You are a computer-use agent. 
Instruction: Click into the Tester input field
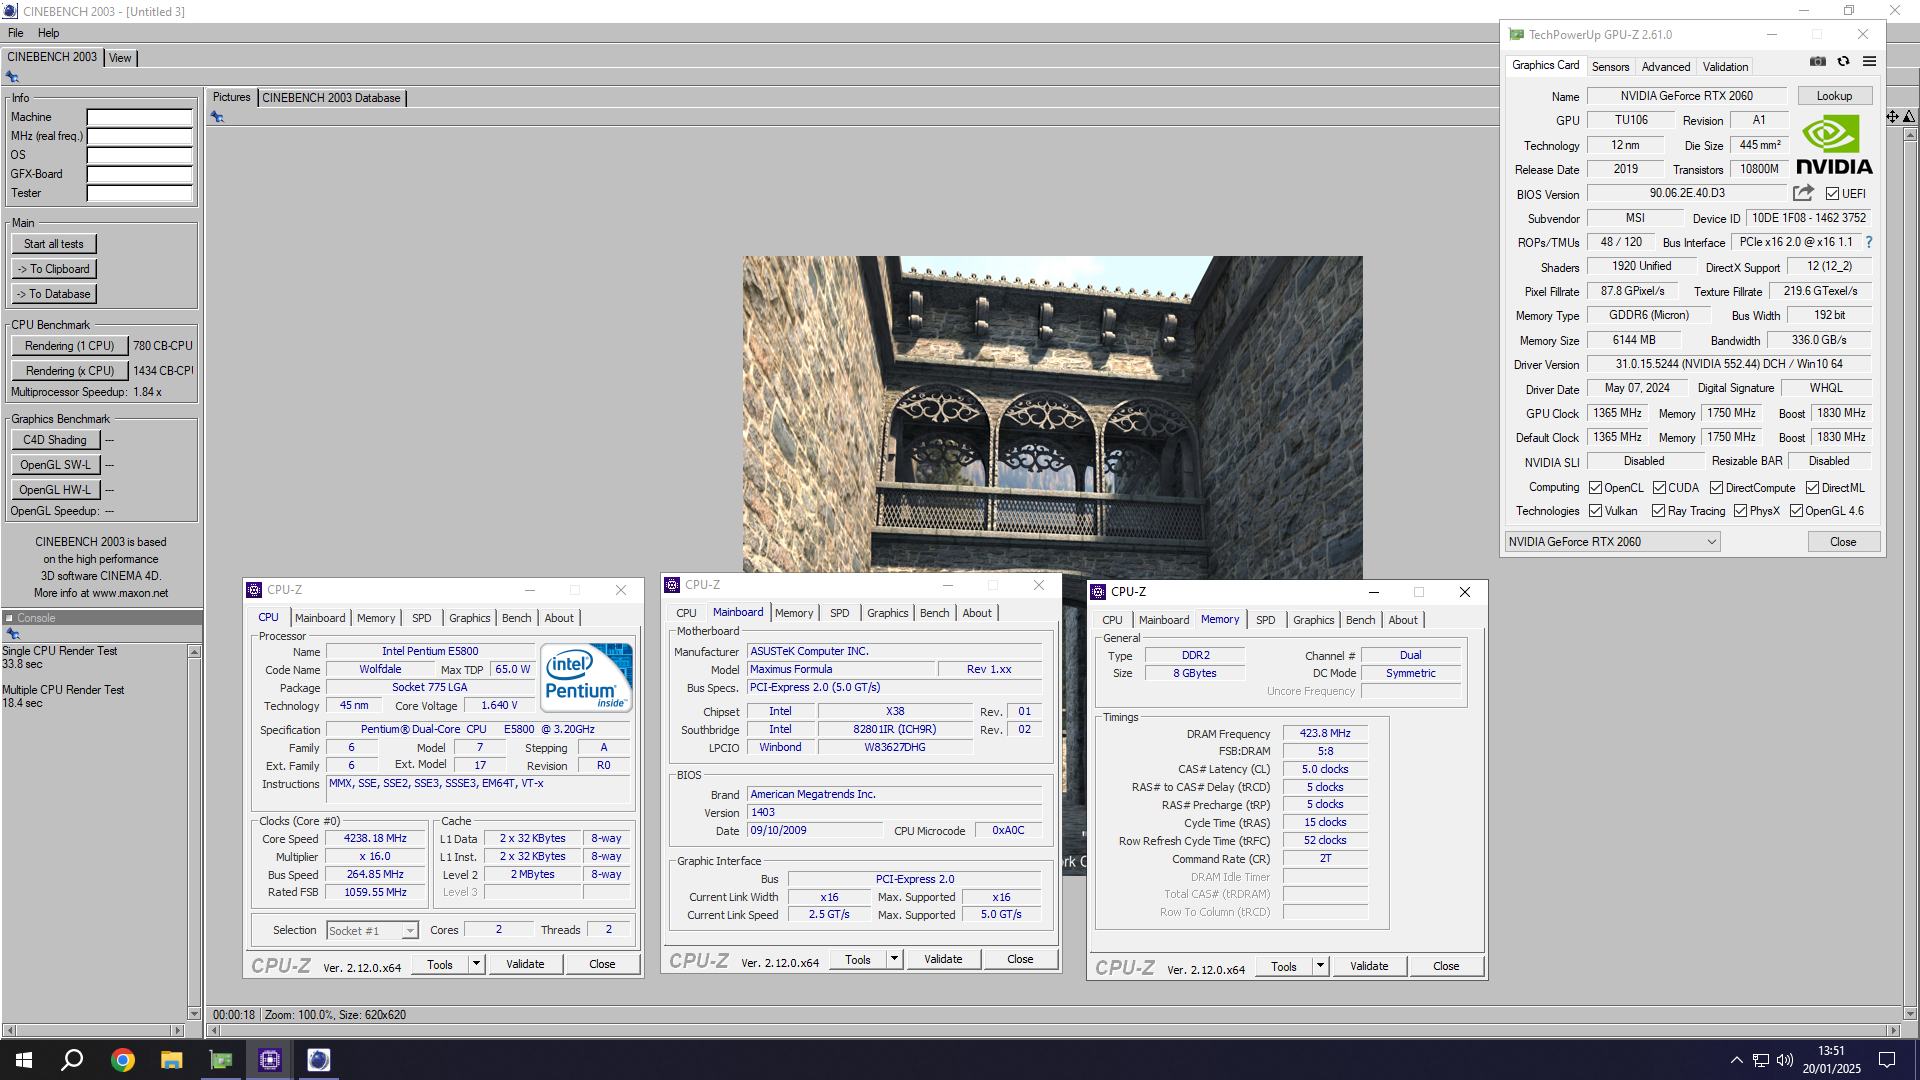tap(139, 193)
